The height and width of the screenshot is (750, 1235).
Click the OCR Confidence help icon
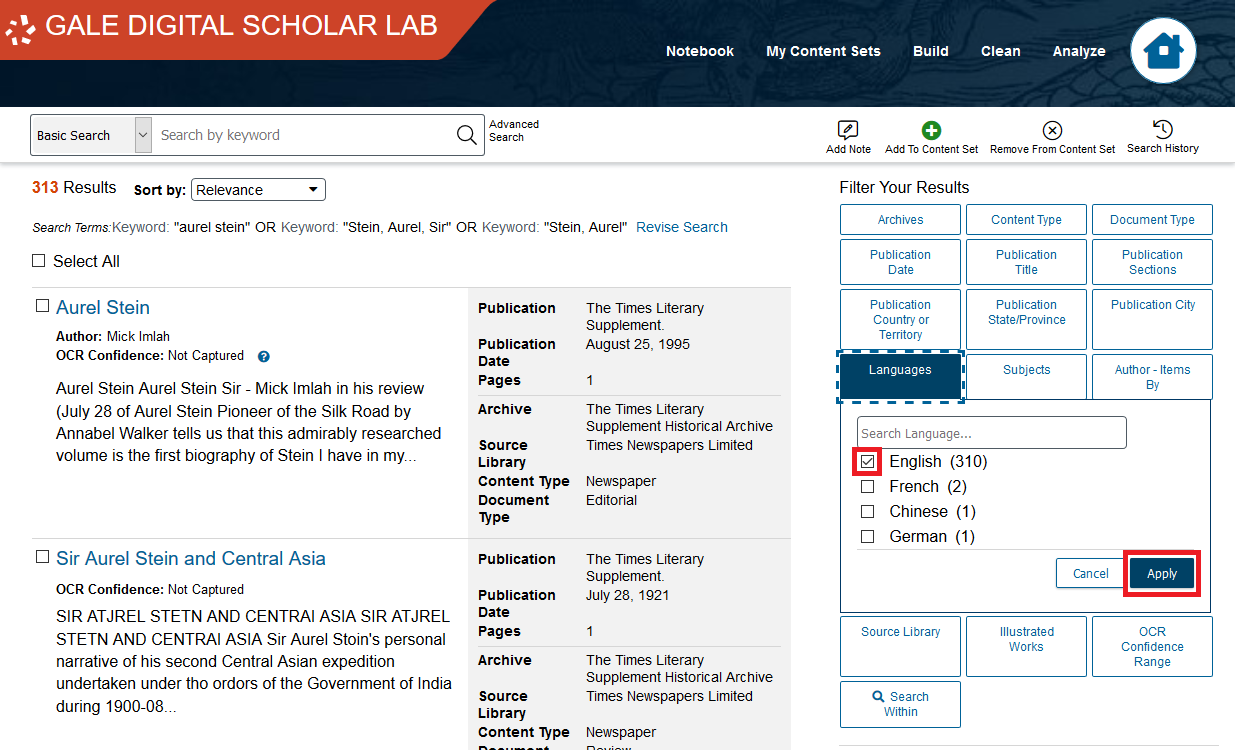[262, 356]
